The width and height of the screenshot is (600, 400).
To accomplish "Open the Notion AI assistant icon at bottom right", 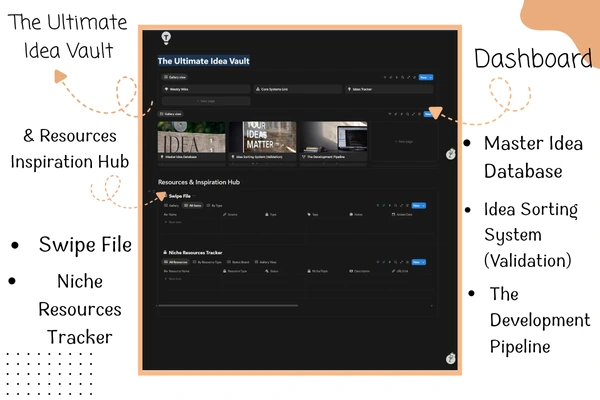I will (x=450, y=359).
